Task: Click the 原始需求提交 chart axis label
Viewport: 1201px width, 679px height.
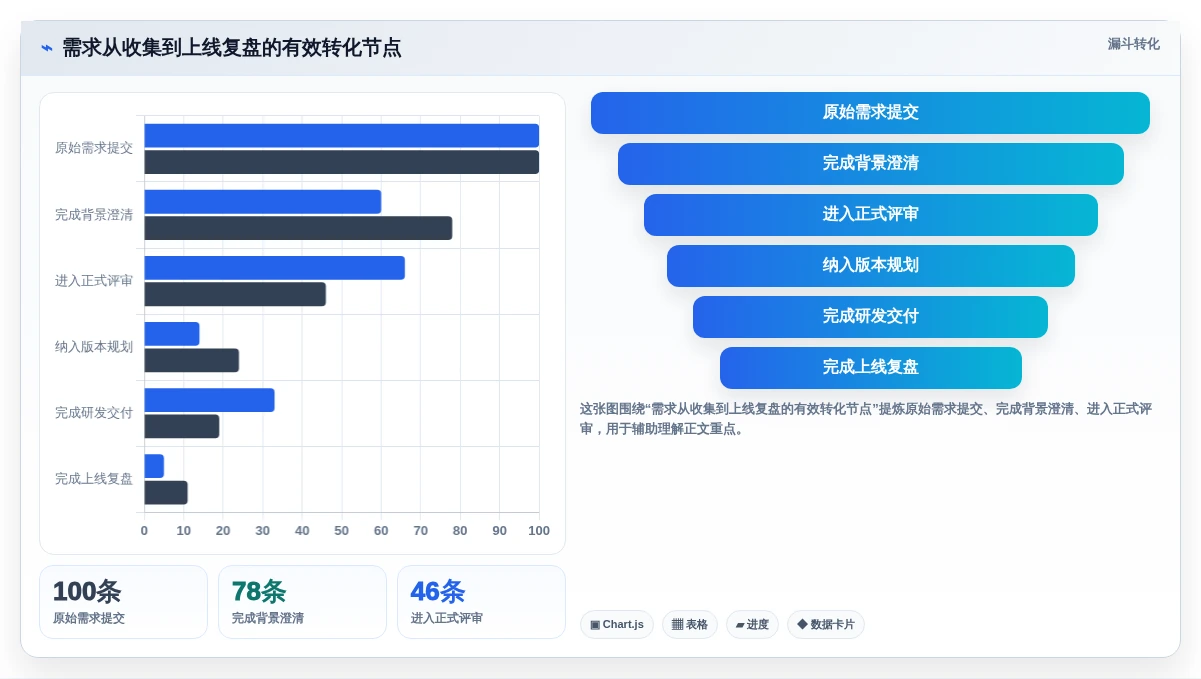Action: pyautogui.click(x=94, y=148)
